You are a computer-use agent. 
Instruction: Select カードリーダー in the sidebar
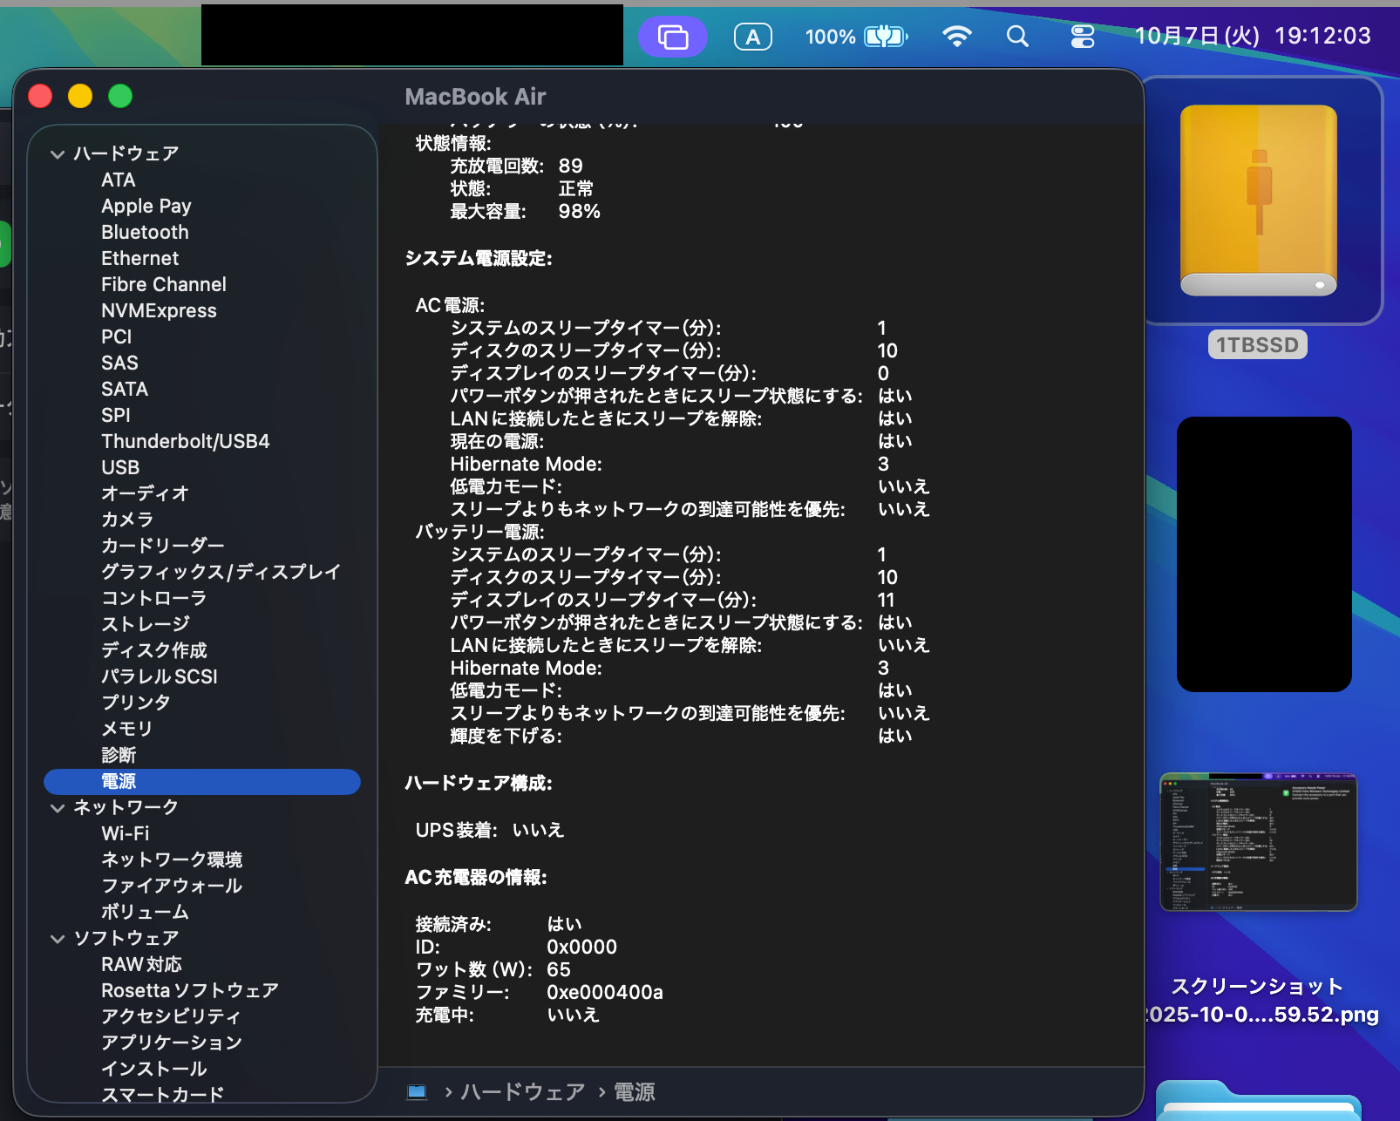(163, 545)
